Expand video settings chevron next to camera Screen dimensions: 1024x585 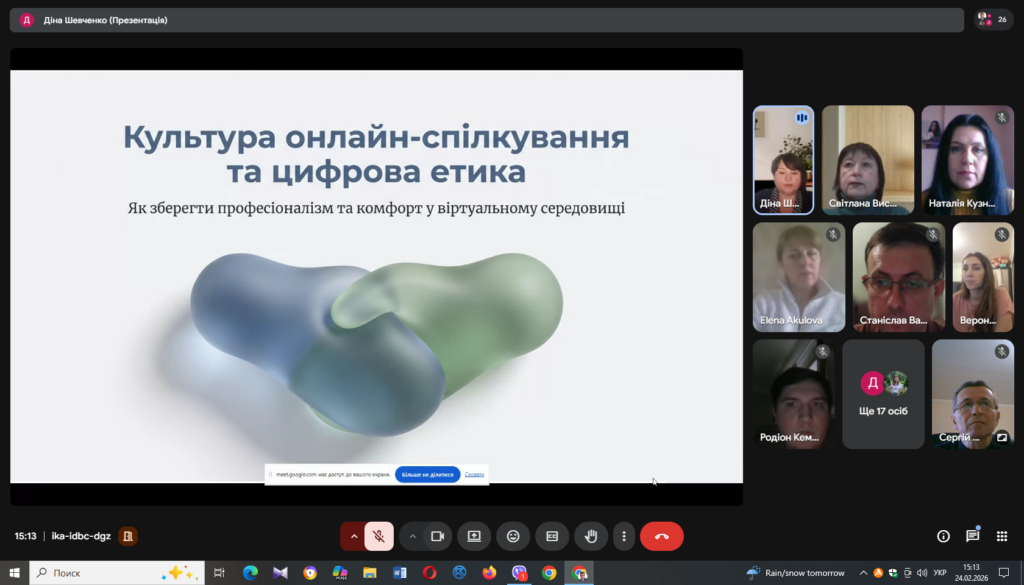(412, 536)
